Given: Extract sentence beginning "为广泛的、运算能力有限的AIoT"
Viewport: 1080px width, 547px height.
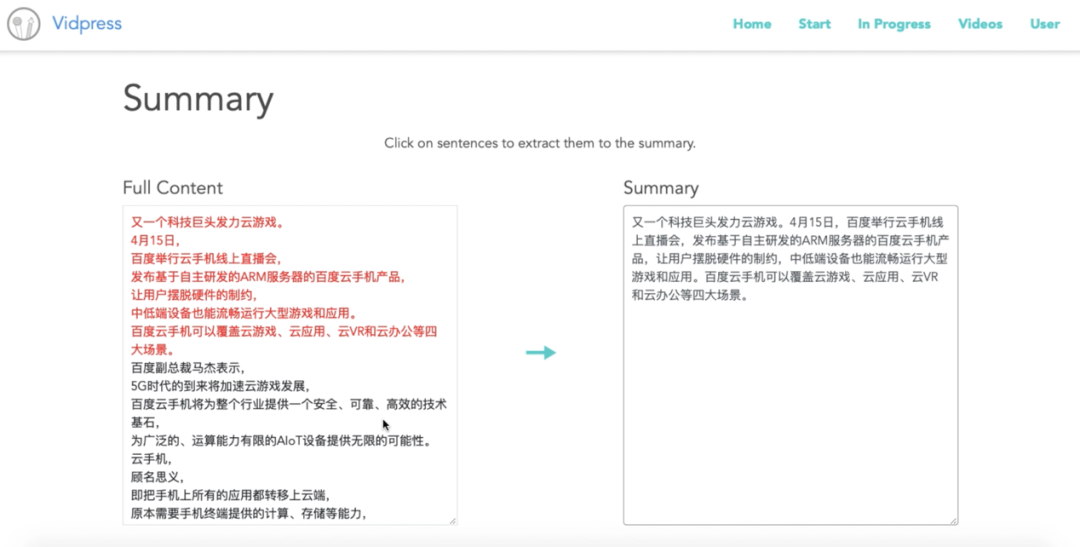Looking at the screenshot, I should click(x=282, y=441).
